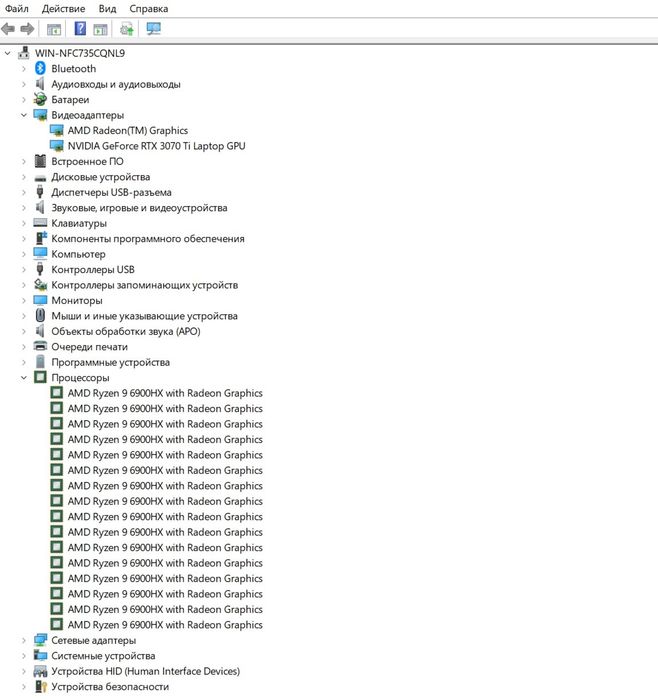Collapse the WIN-NFC735CQNL9 root node

tap(7, 53)
